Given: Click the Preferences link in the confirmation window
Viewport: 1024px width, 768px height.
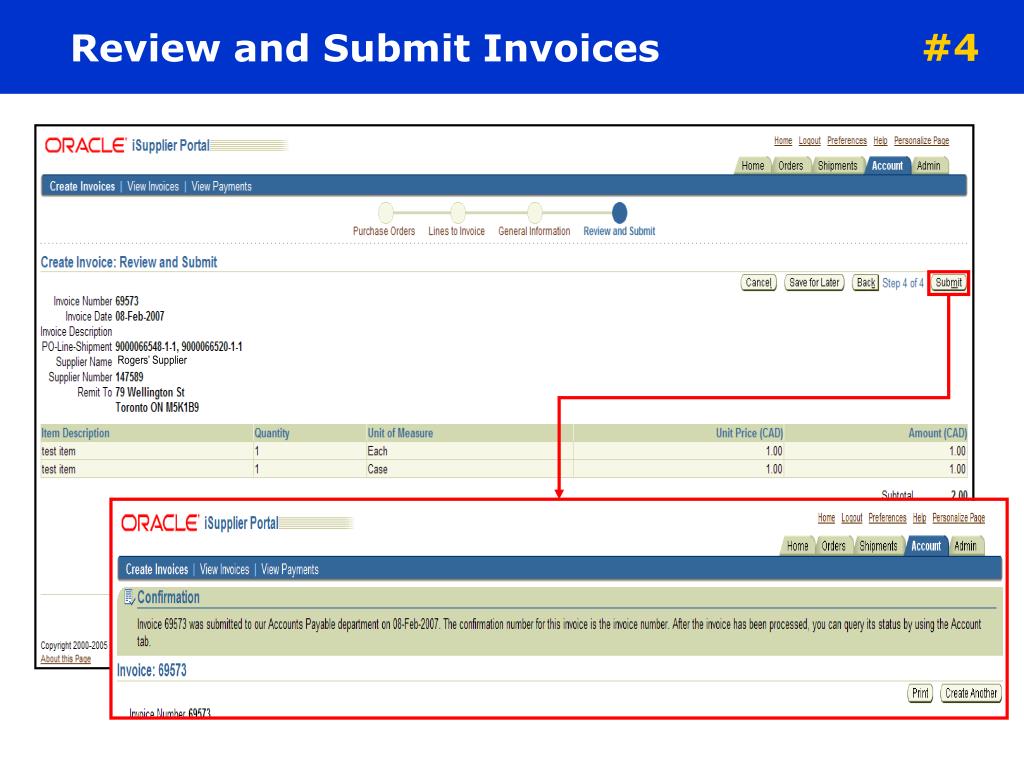Looking at the screenshot, I should [x=888, y=518].
